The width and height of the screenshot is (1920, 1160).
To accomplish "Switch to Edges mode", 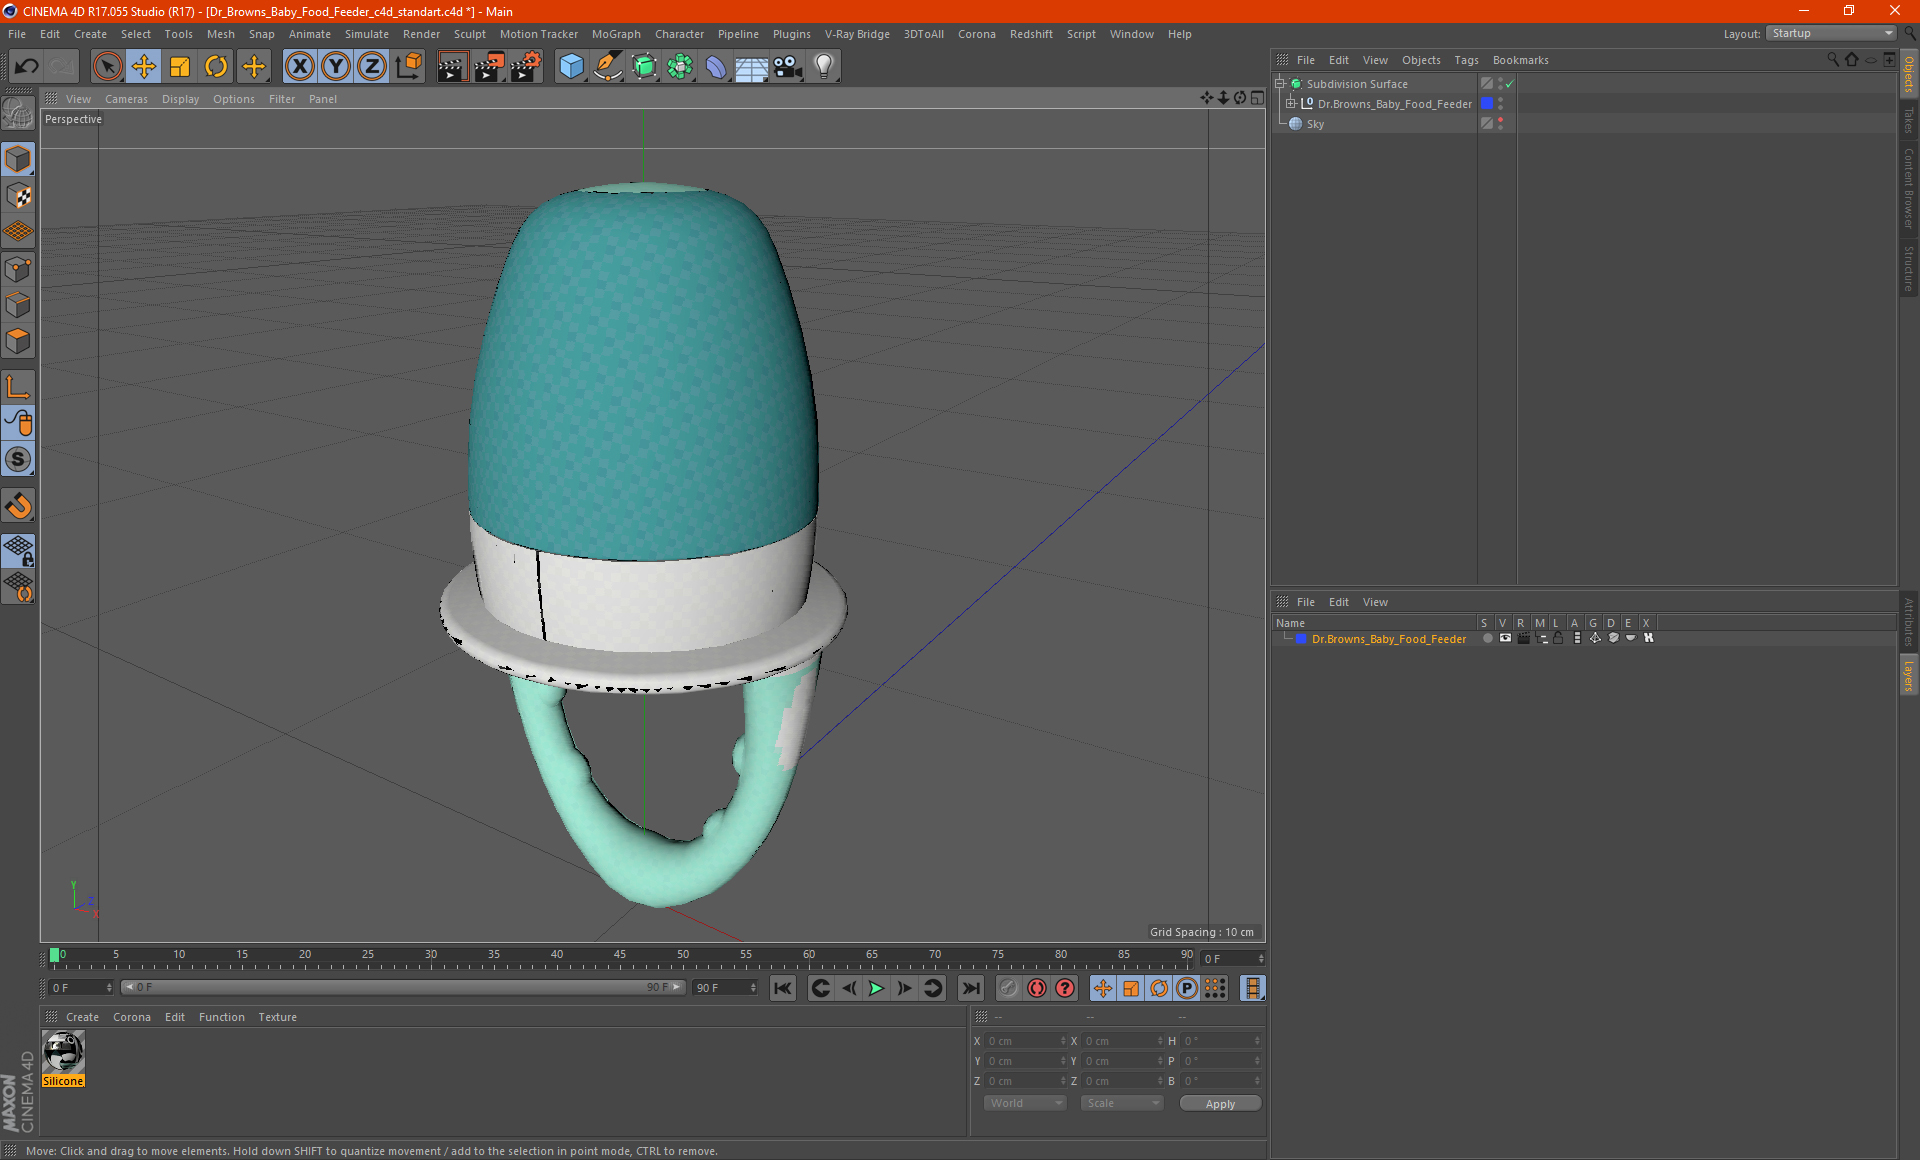I will click(x=18, y=305).
